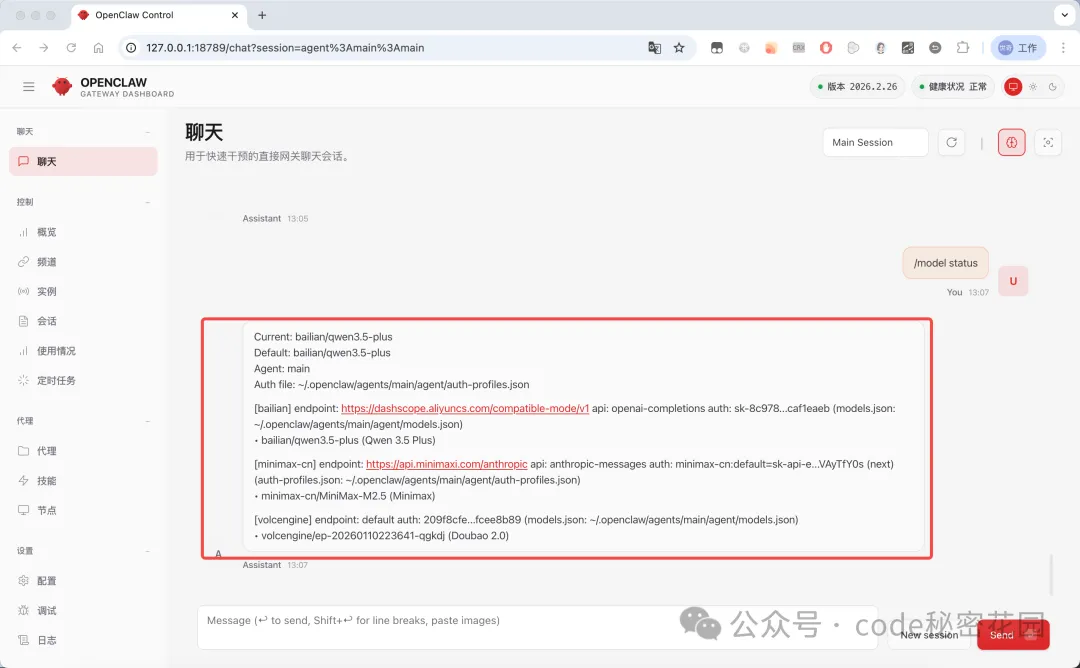Open 使用情况 usage in sidebar
Viewport: 1080px width, 668px height.
(83, 351)
